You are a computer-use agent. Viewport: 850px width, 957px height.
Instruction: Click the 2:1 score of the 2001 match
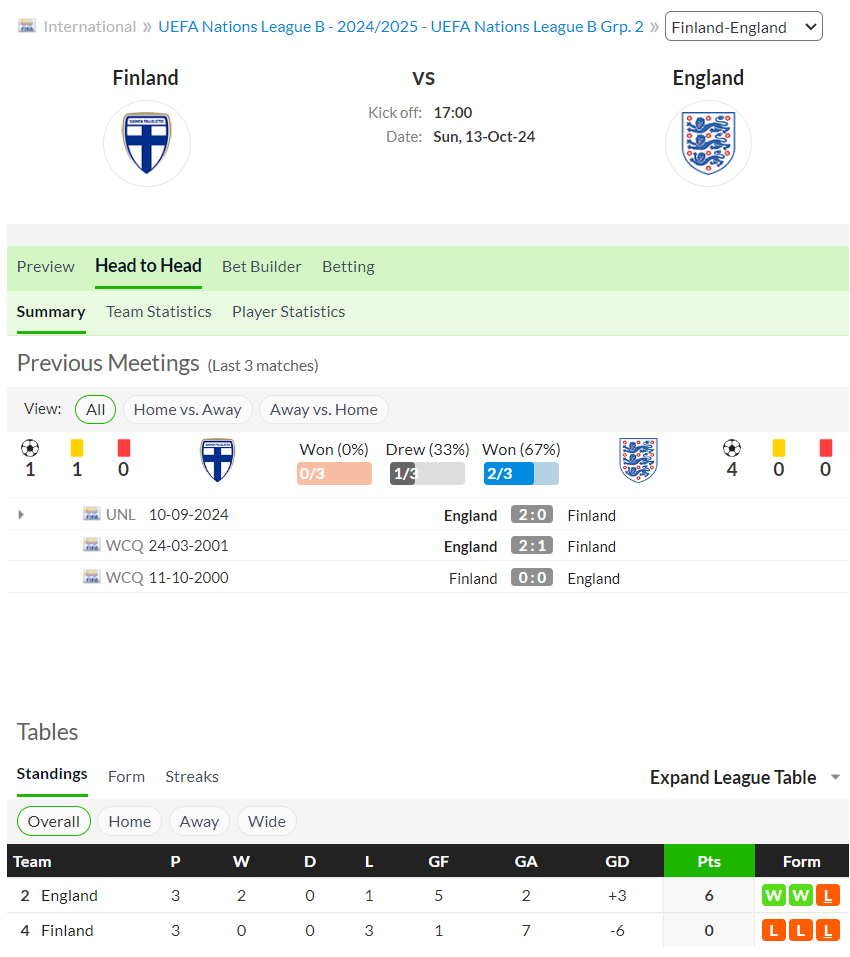coord(532,546)
